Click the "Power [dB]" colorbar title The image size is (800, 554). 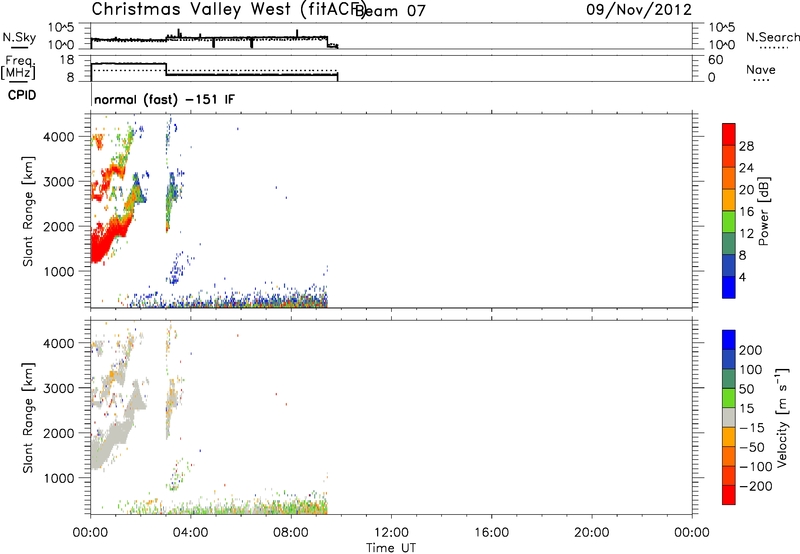tap(763, 211)
